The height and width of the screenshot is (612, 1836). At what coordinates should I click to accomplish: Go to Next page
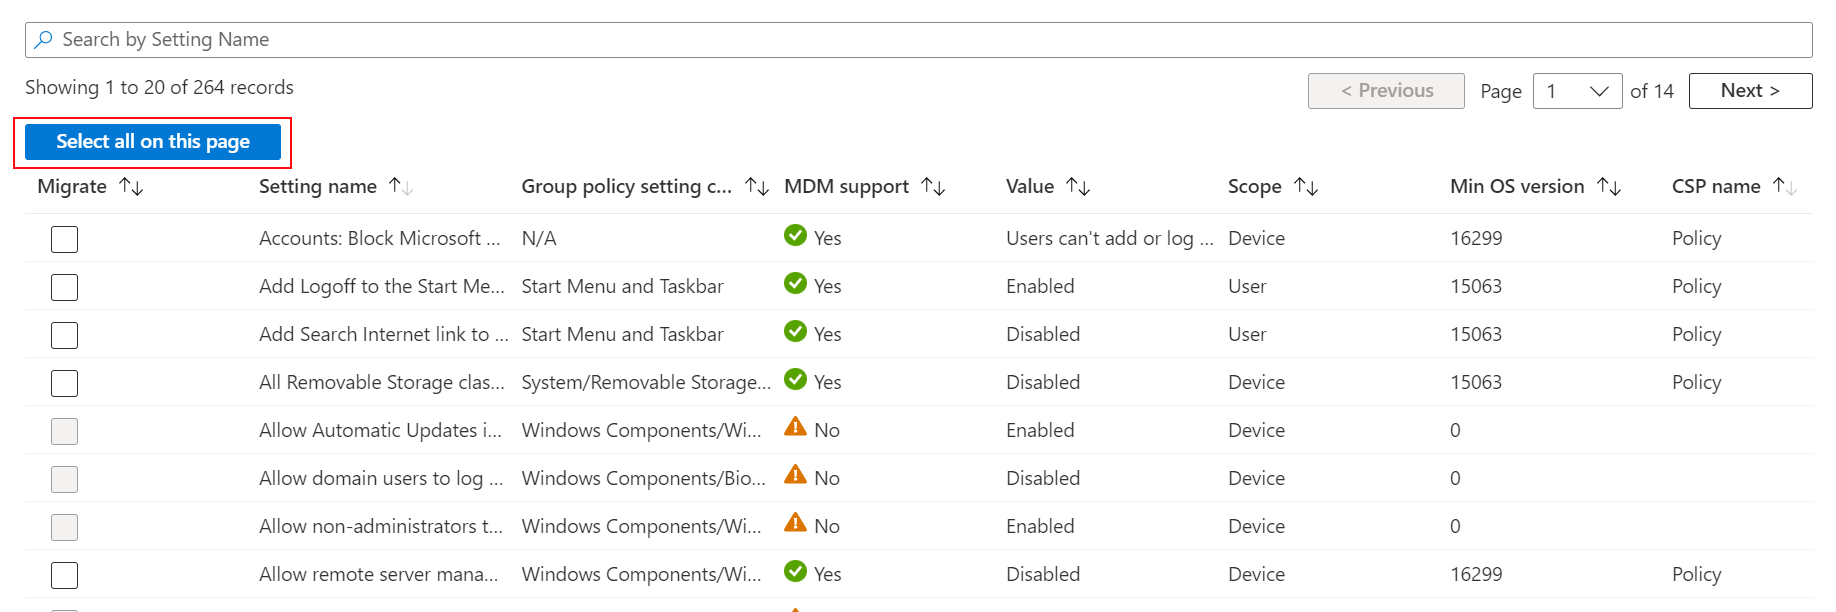[1750, 91]
